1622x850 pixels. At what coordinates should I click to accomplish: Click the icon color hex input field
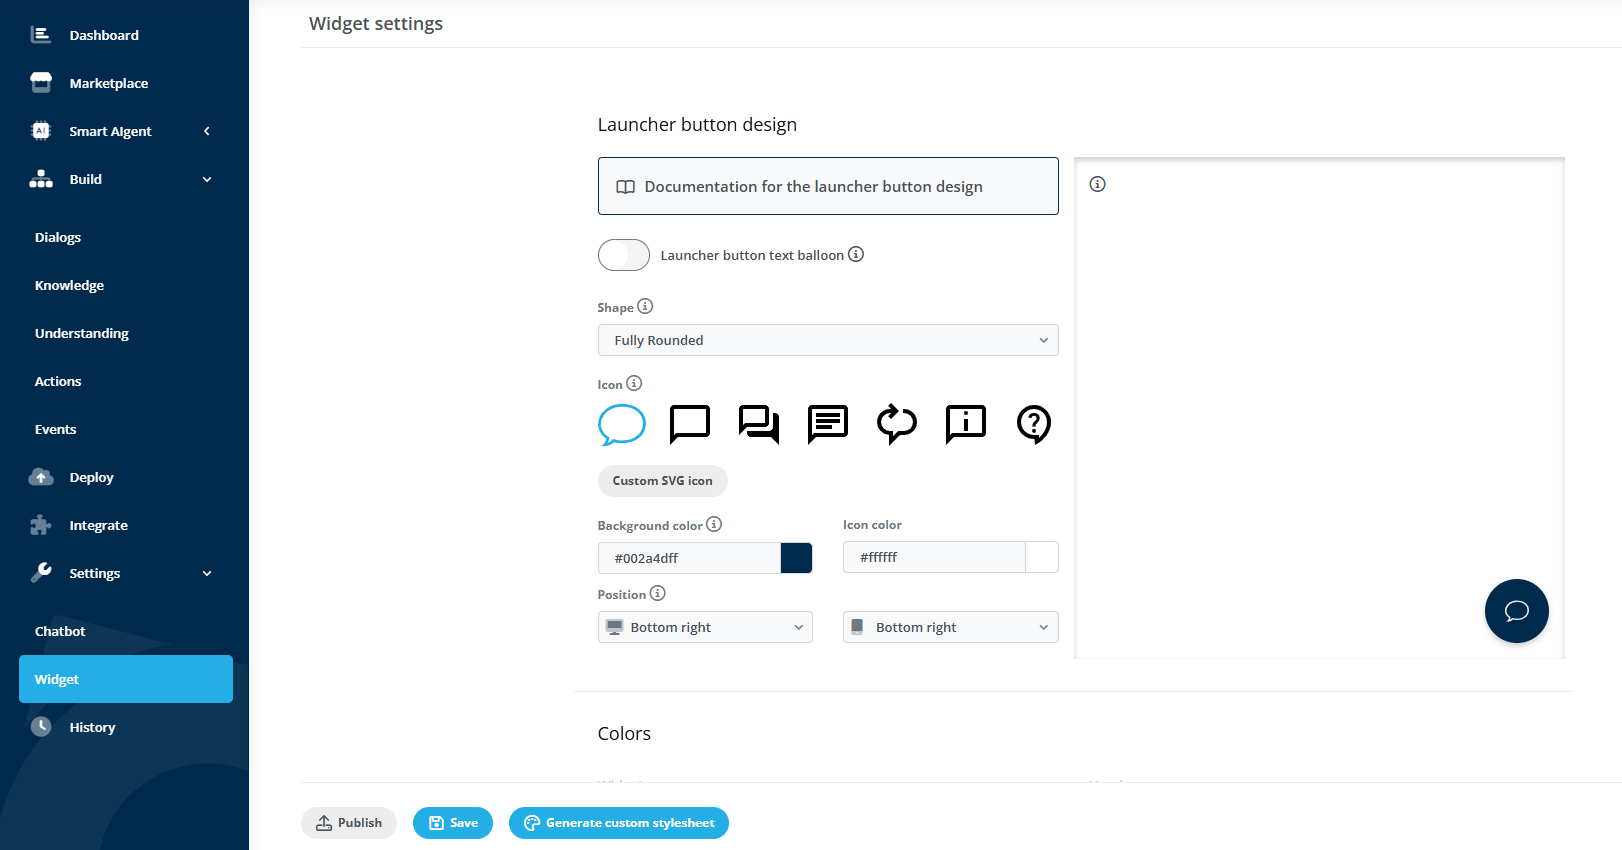coord(934,557)
